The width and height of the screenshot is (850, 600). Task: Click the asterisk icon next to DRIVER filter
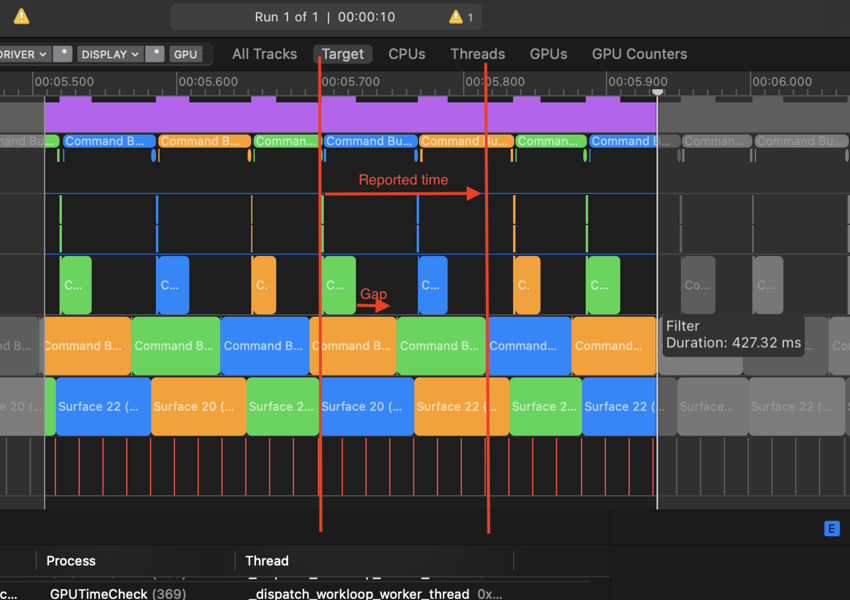pyautogui.click(x=61, y=54)
